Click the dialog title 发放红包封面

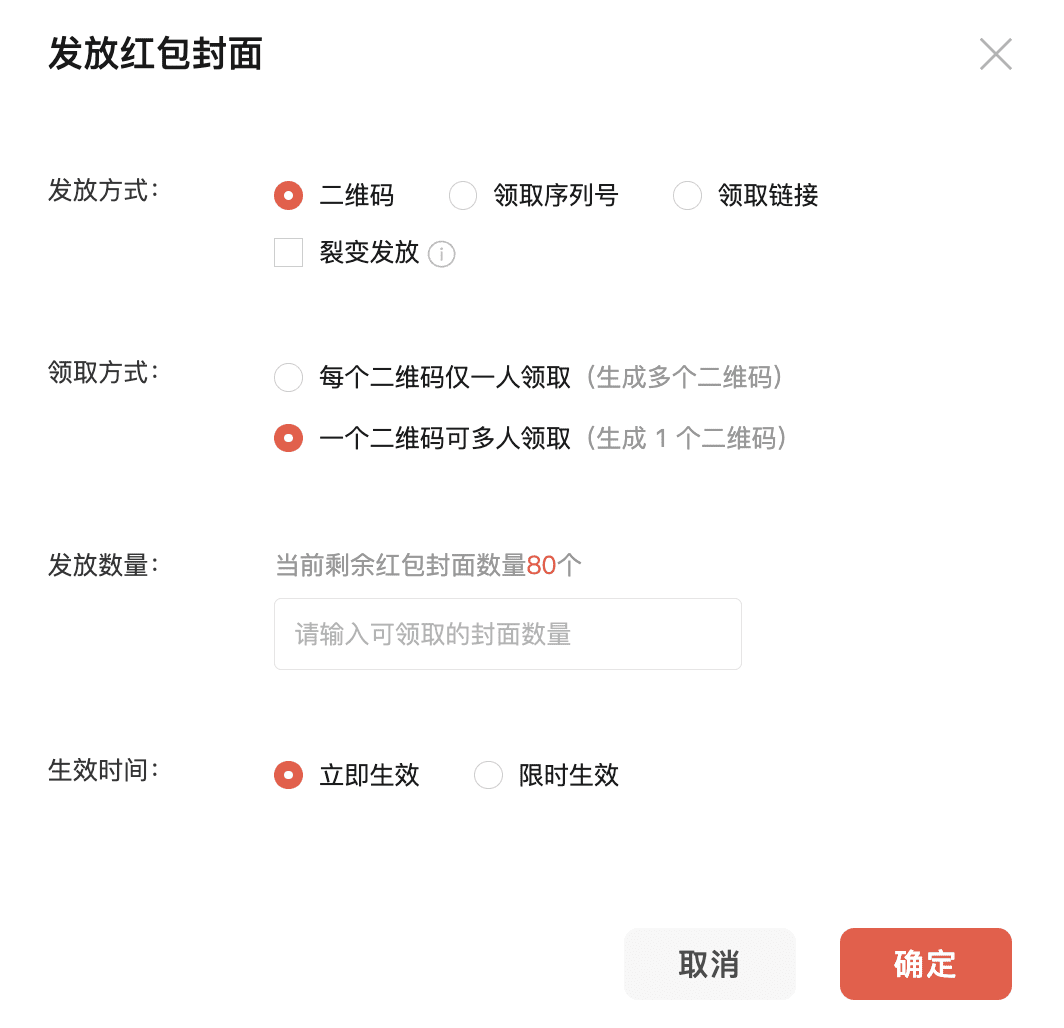(155, 54)
